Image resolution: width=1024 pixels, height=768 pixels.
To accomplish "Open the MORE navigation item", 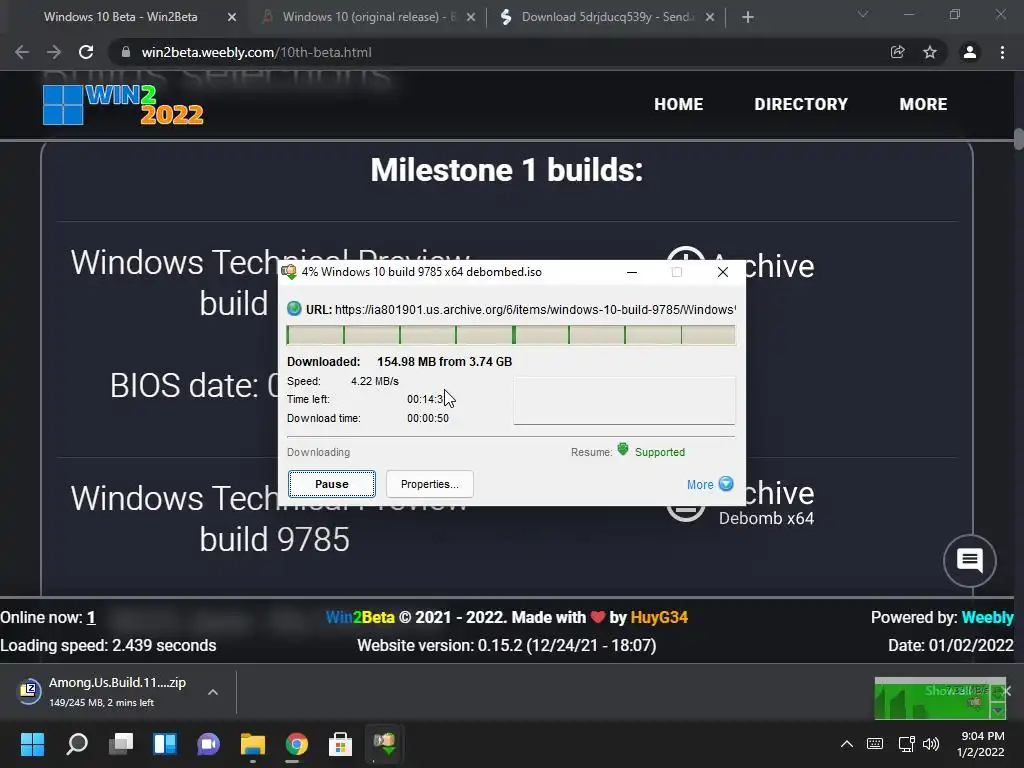I will 923,104.
